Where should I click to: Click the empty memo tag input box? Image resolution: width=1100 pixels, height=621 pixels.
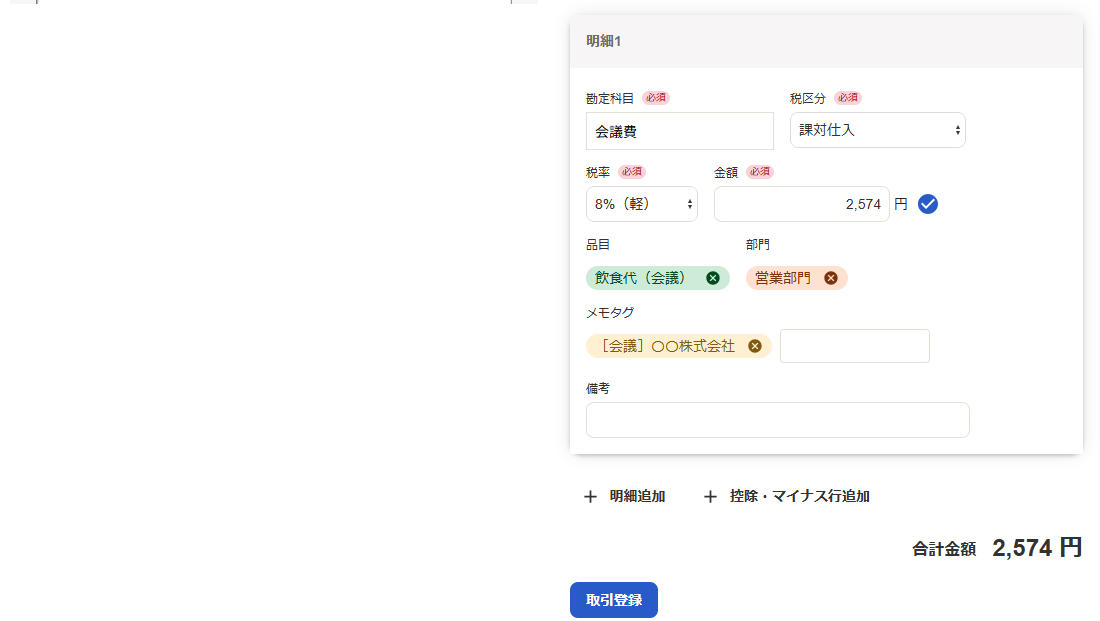coord(854,346)
